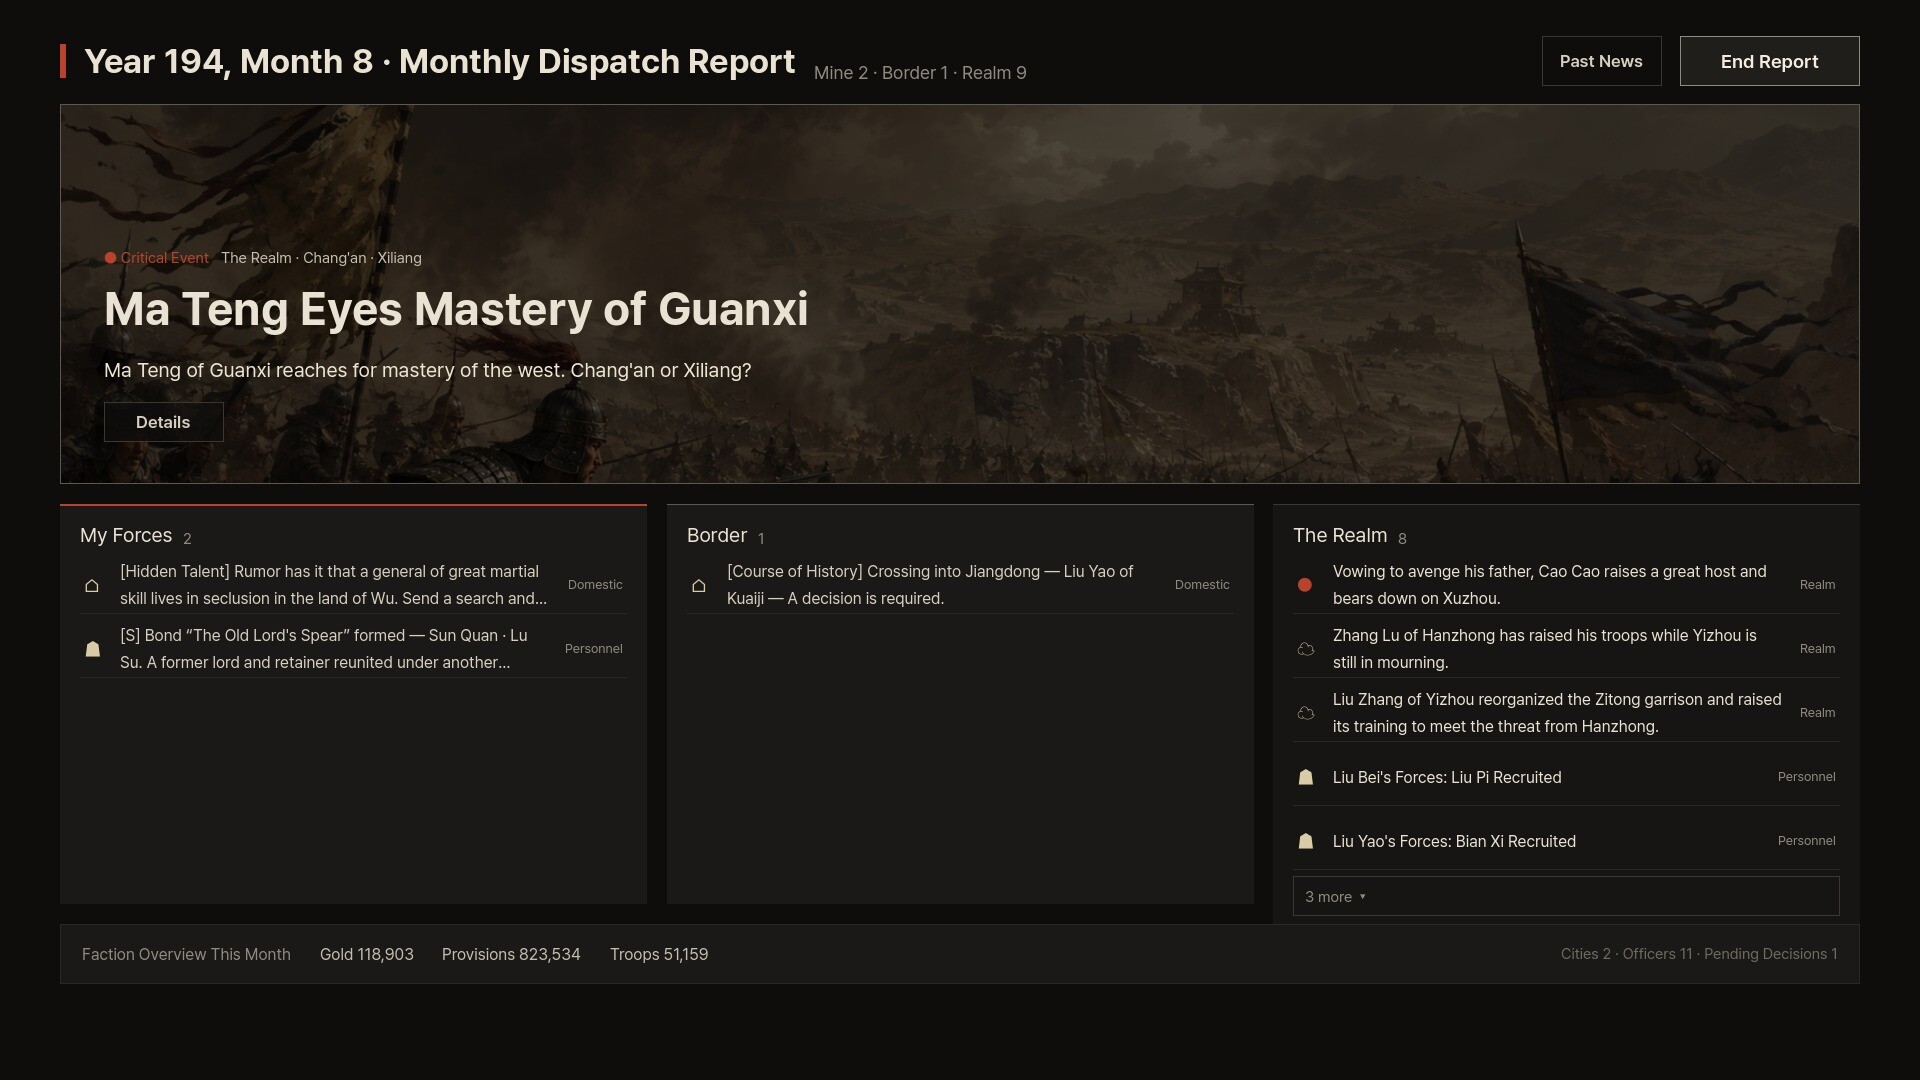Image resolution: width=1920 pixels, height=1080 pixels.
Task: Click the Provisions 823,534 value
Action: coord(511,954)
